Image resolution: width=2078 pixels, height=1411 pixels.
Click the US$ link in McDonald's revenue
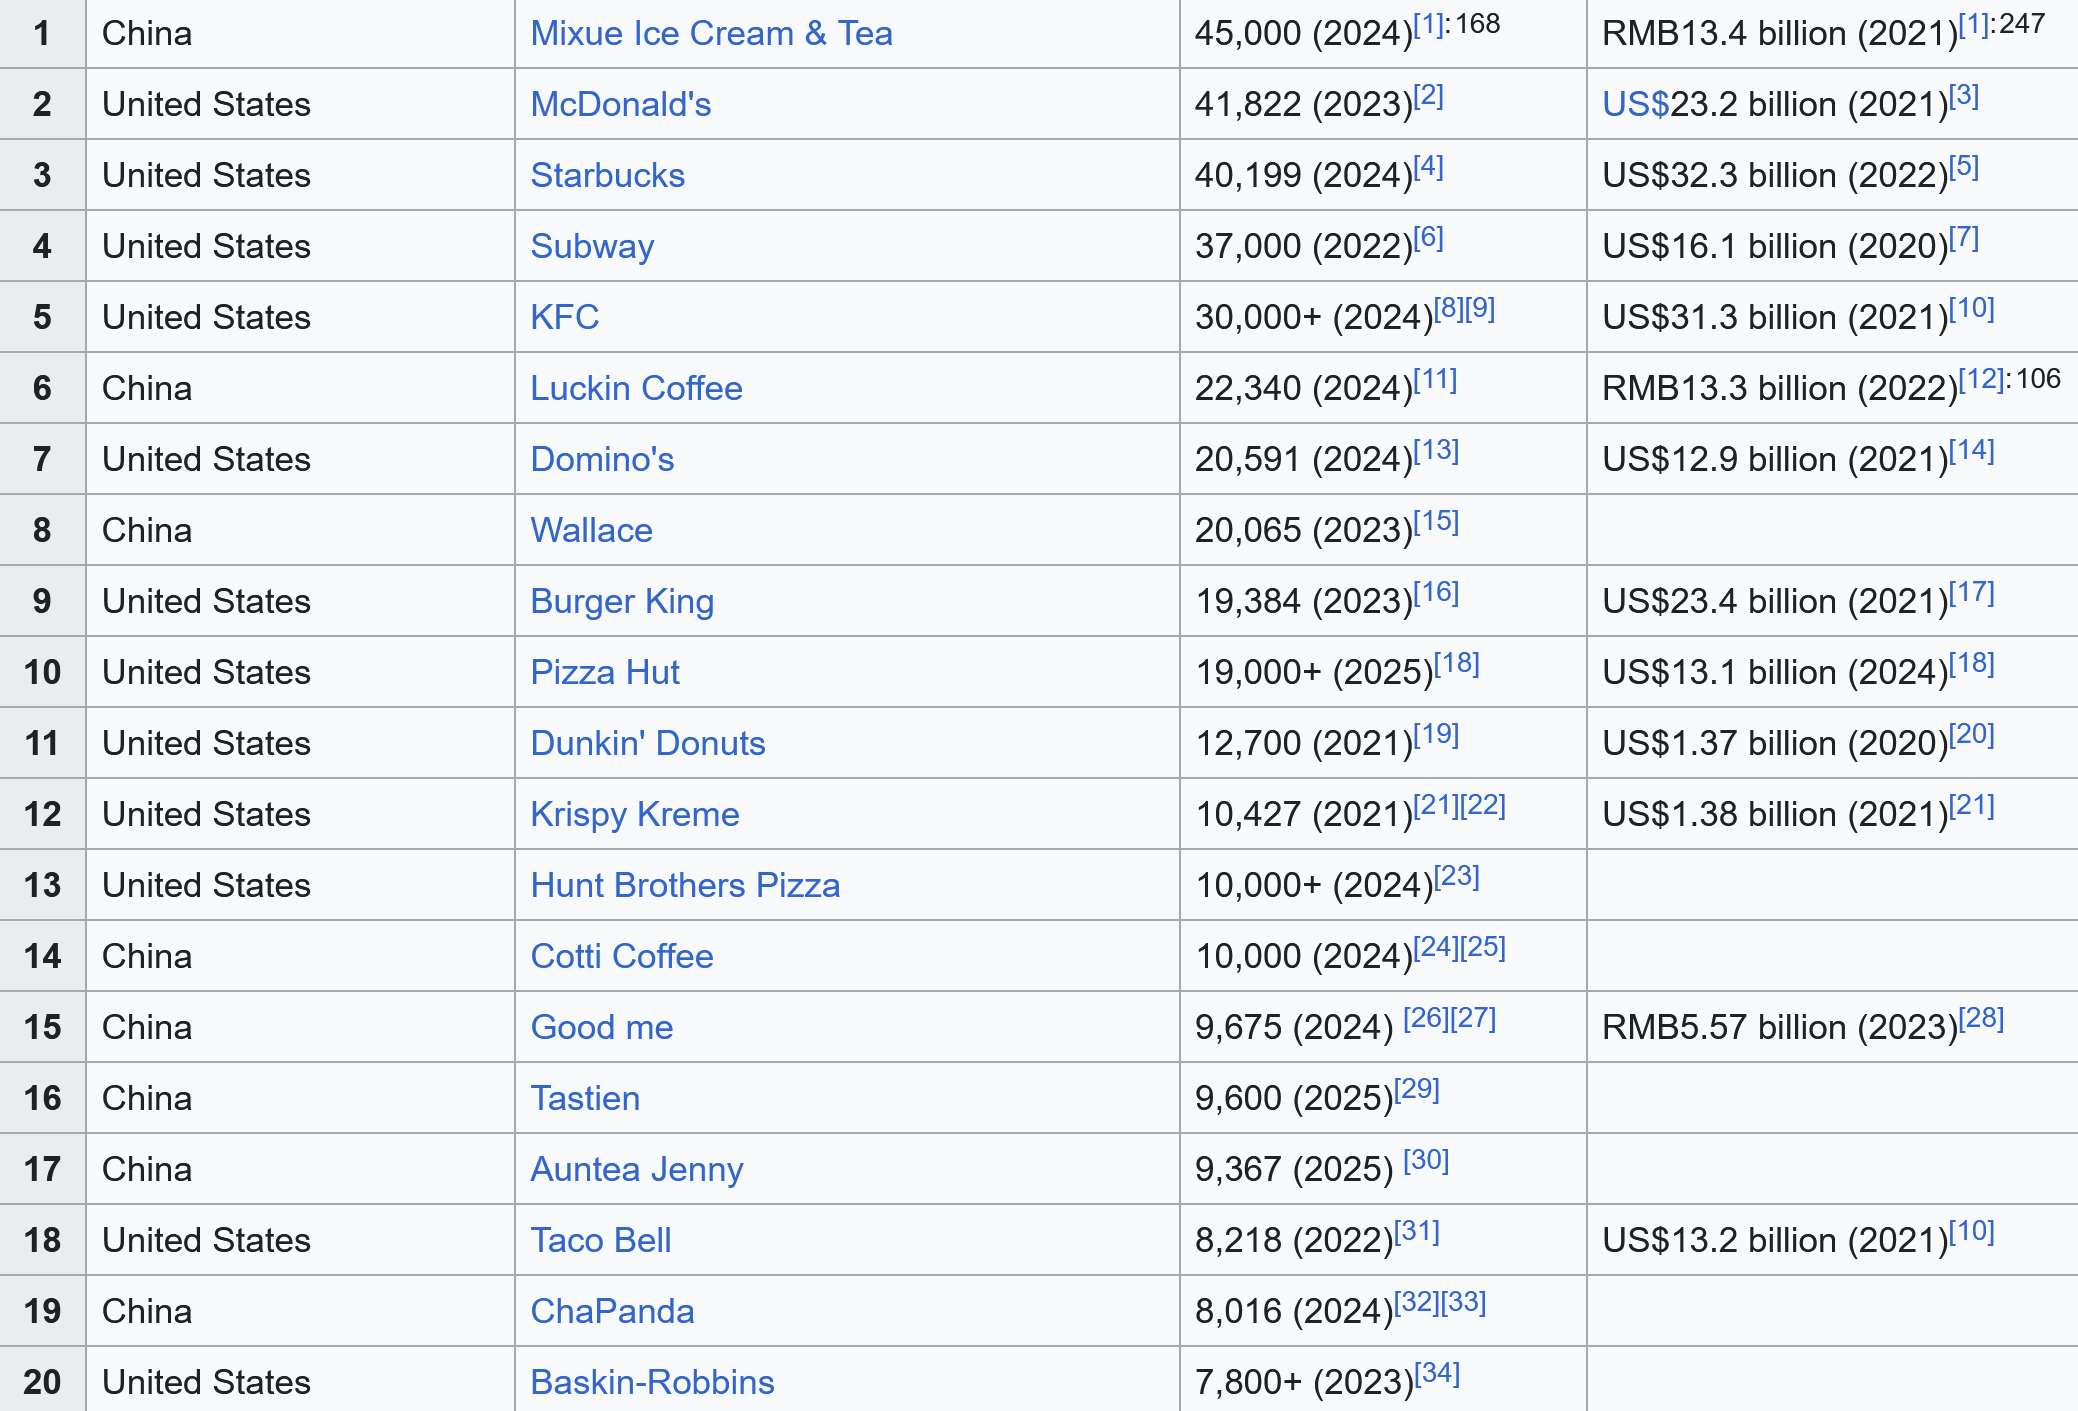pos(1635,104)
